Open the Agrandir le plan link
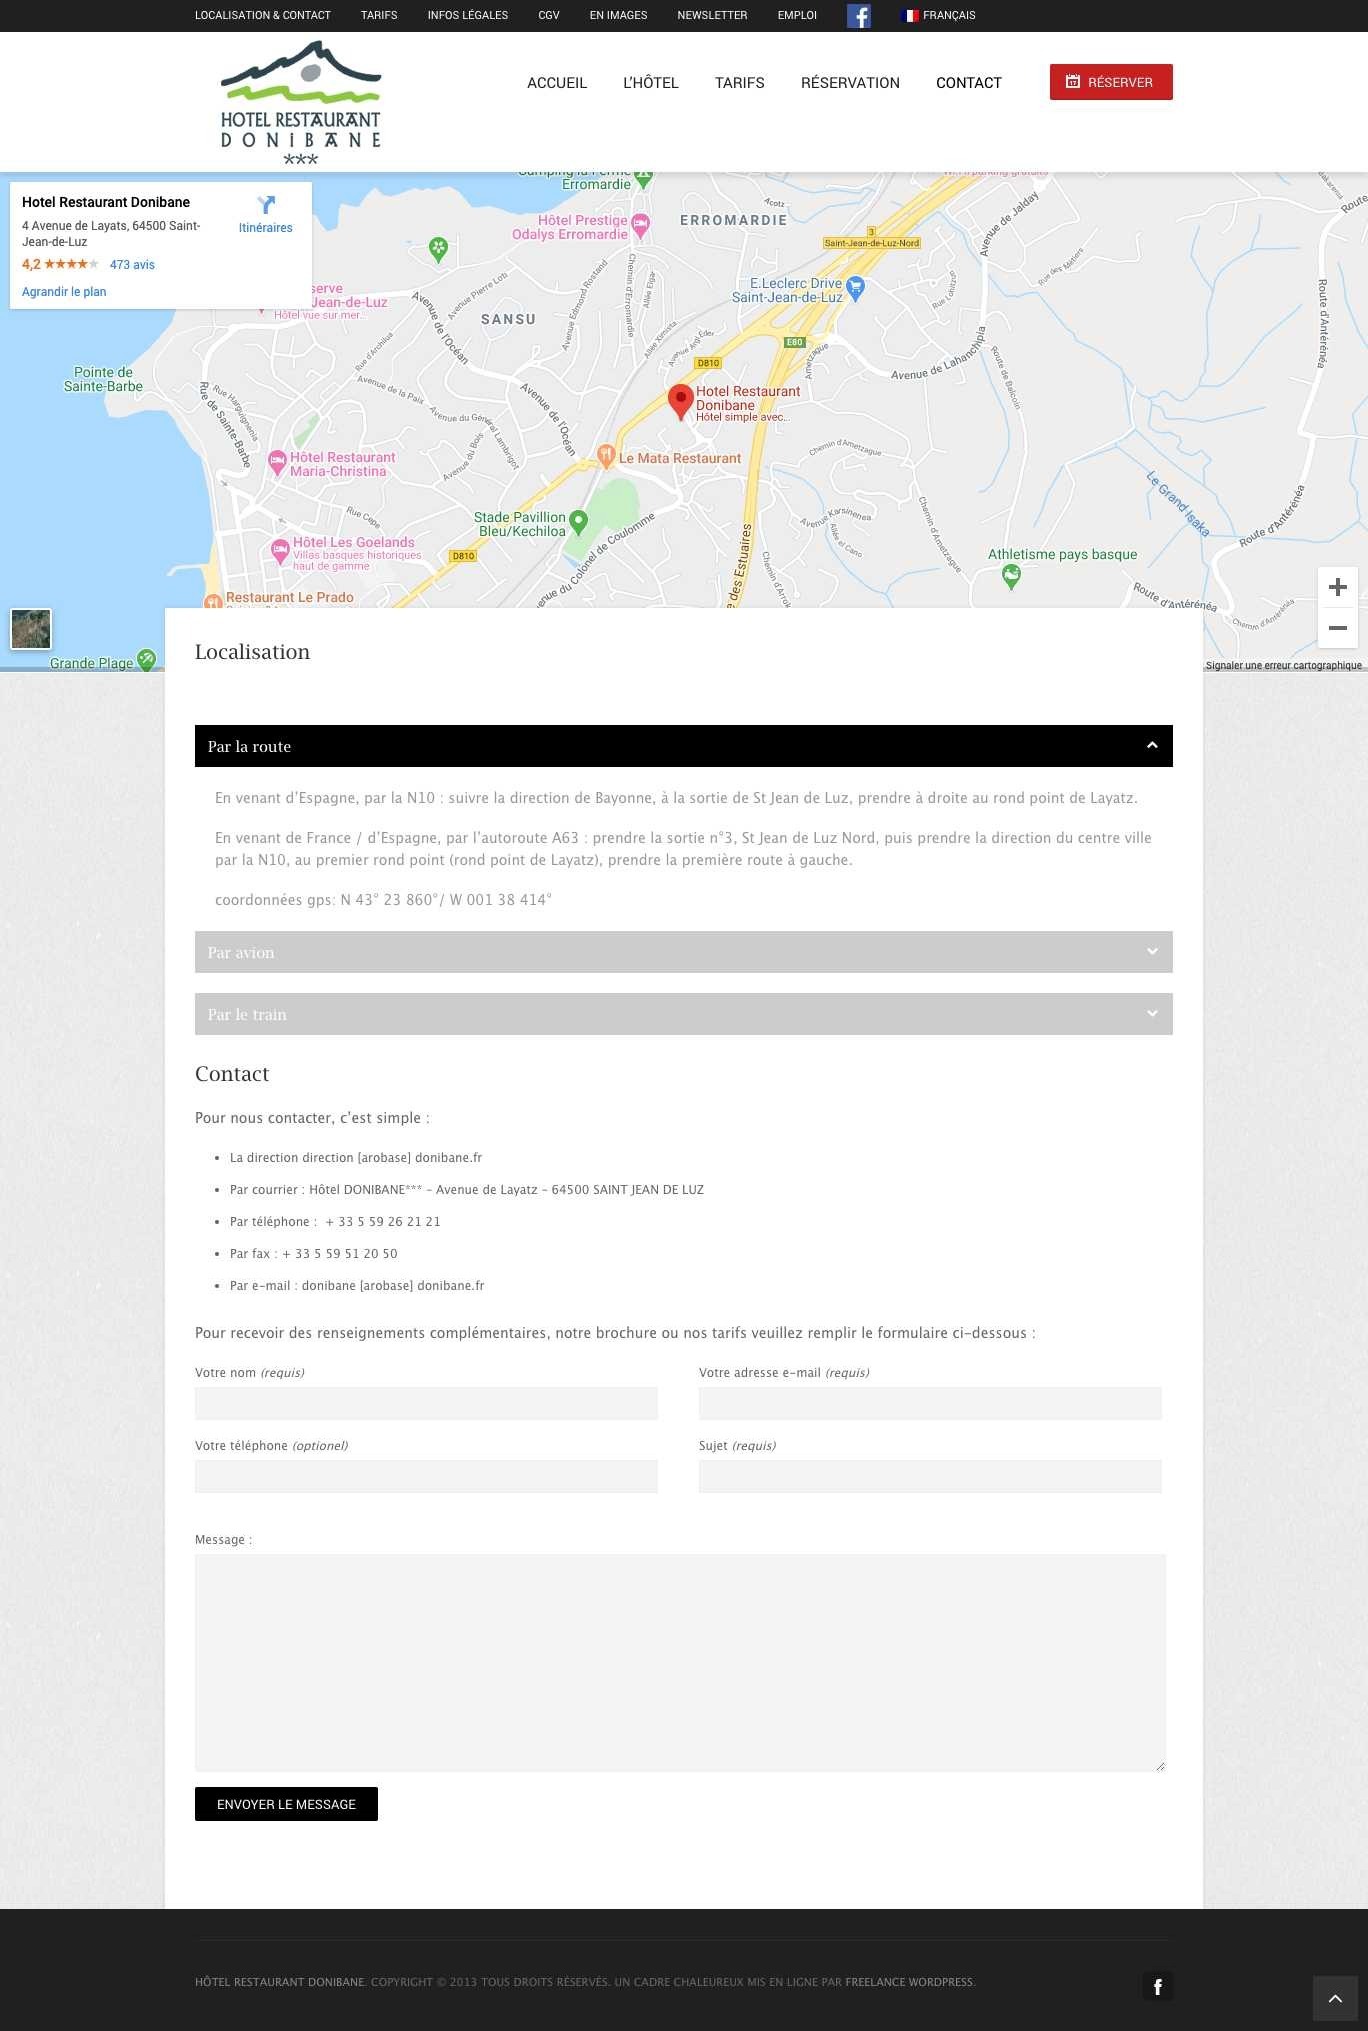1368x2031 pixels. 64,292
